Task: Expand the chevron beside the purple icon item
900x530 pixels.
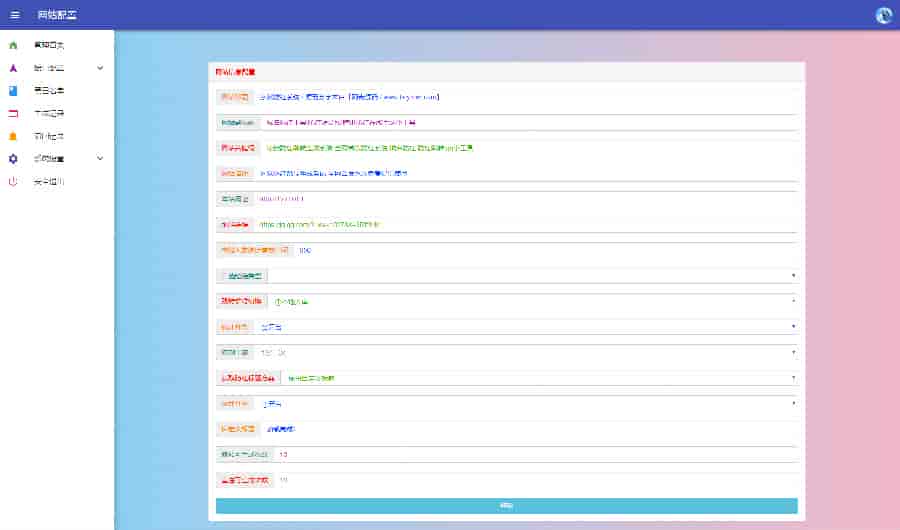Action: coord(100,68)
